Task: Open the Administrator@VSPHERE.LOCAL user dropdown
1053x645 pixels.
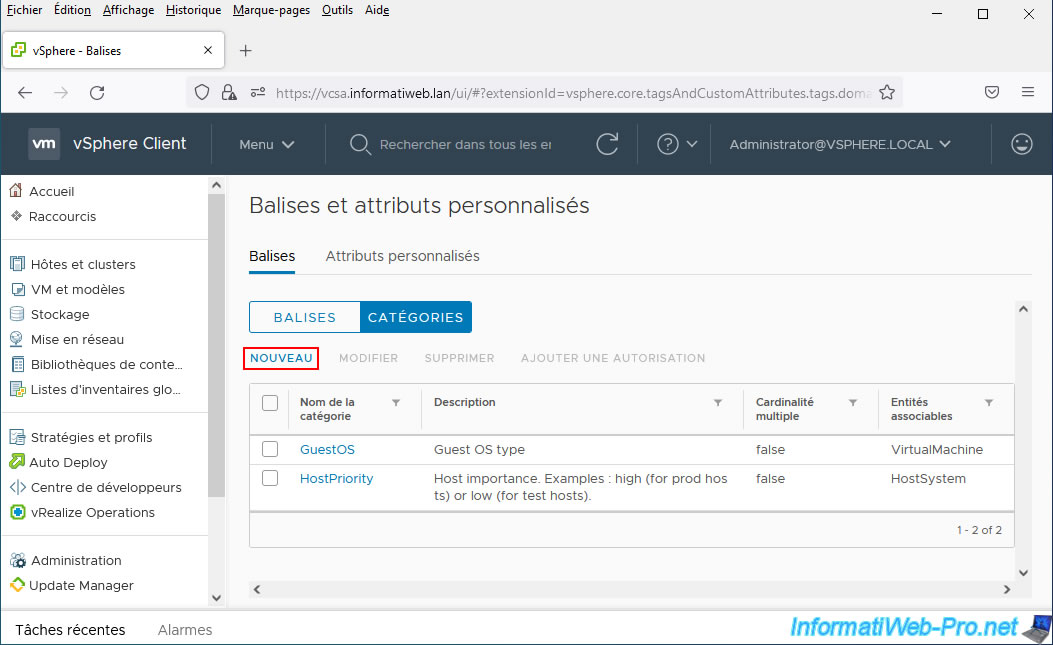Action: coord(840,144)
